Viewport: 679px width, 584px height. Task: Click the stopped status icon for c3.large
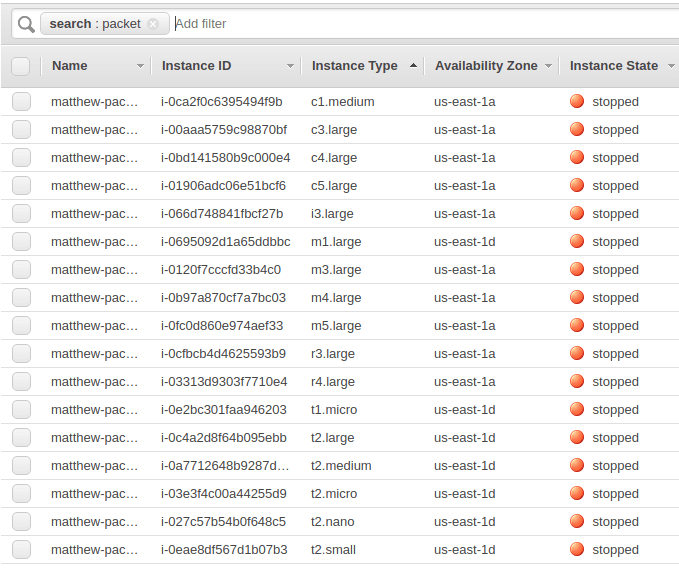[x=577, y=130]
